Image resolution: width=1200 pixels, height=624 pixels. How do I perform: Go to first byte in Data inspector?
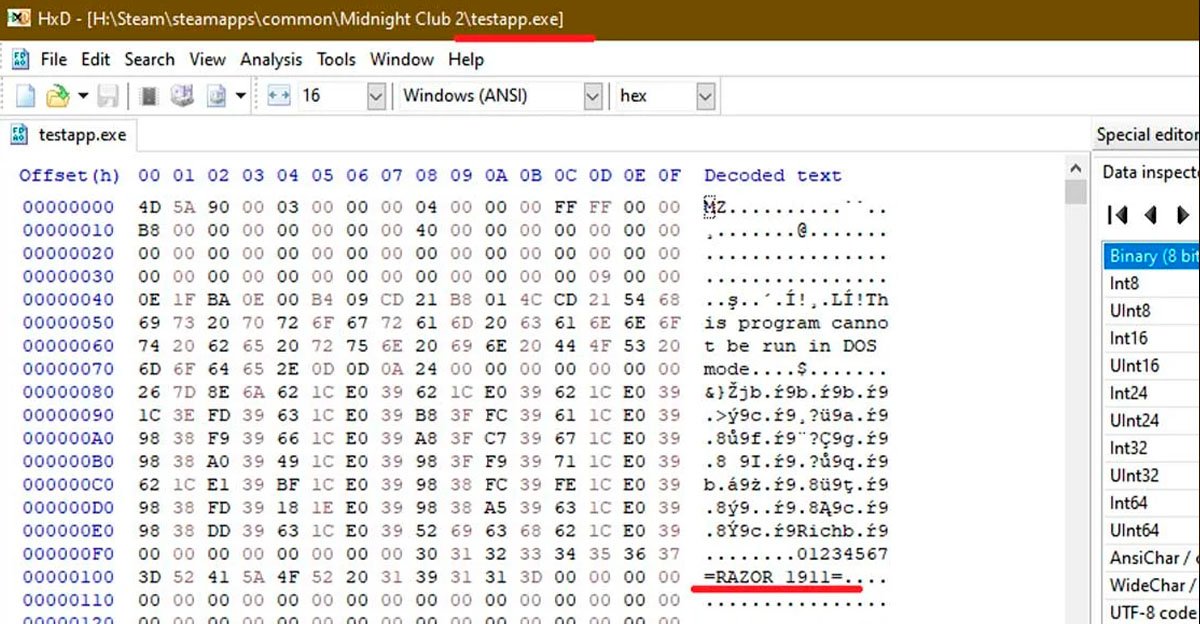click(1119, 214)
